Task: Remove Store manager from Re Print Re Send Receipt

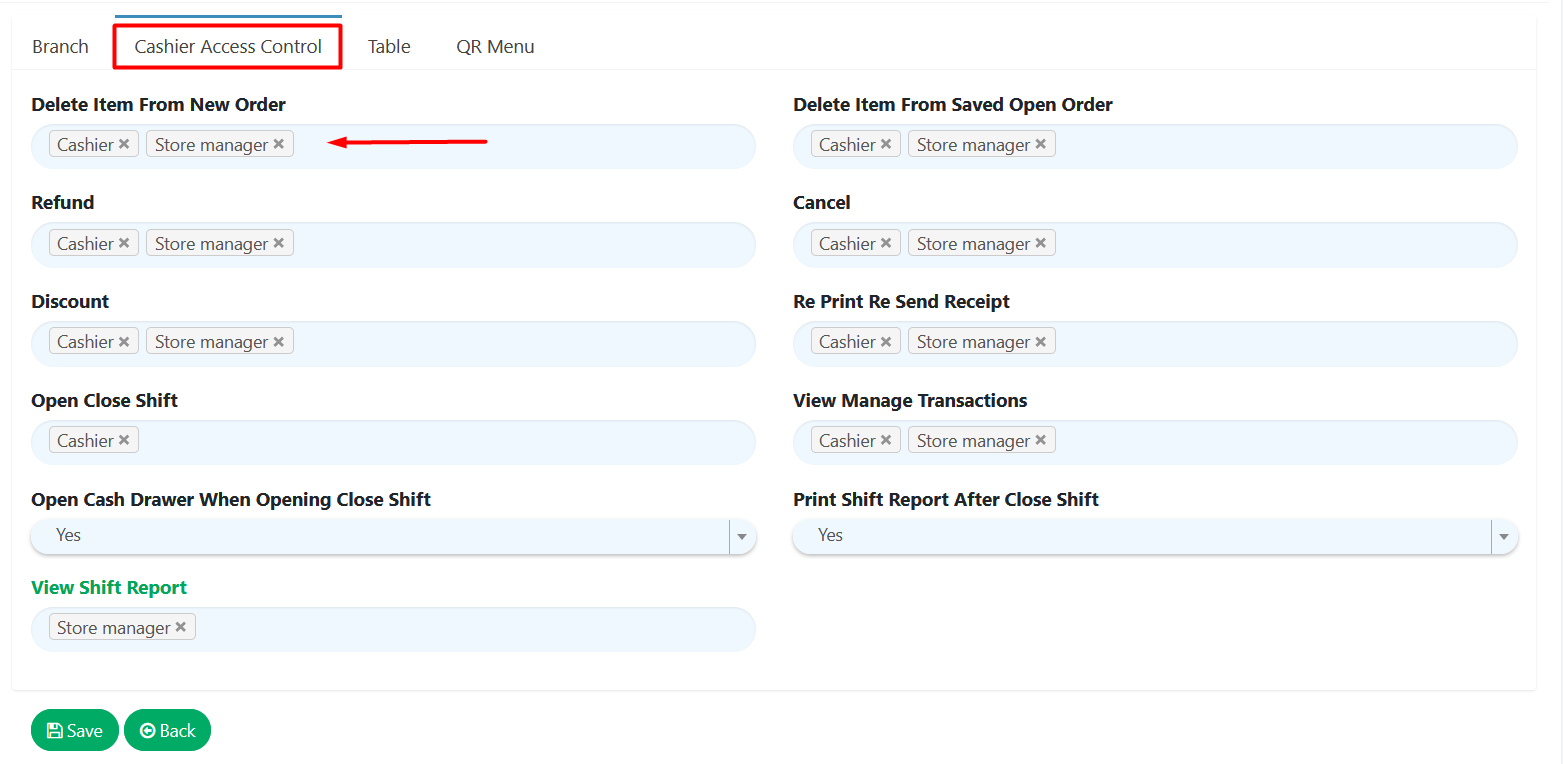Action: tap(1040, 340)
